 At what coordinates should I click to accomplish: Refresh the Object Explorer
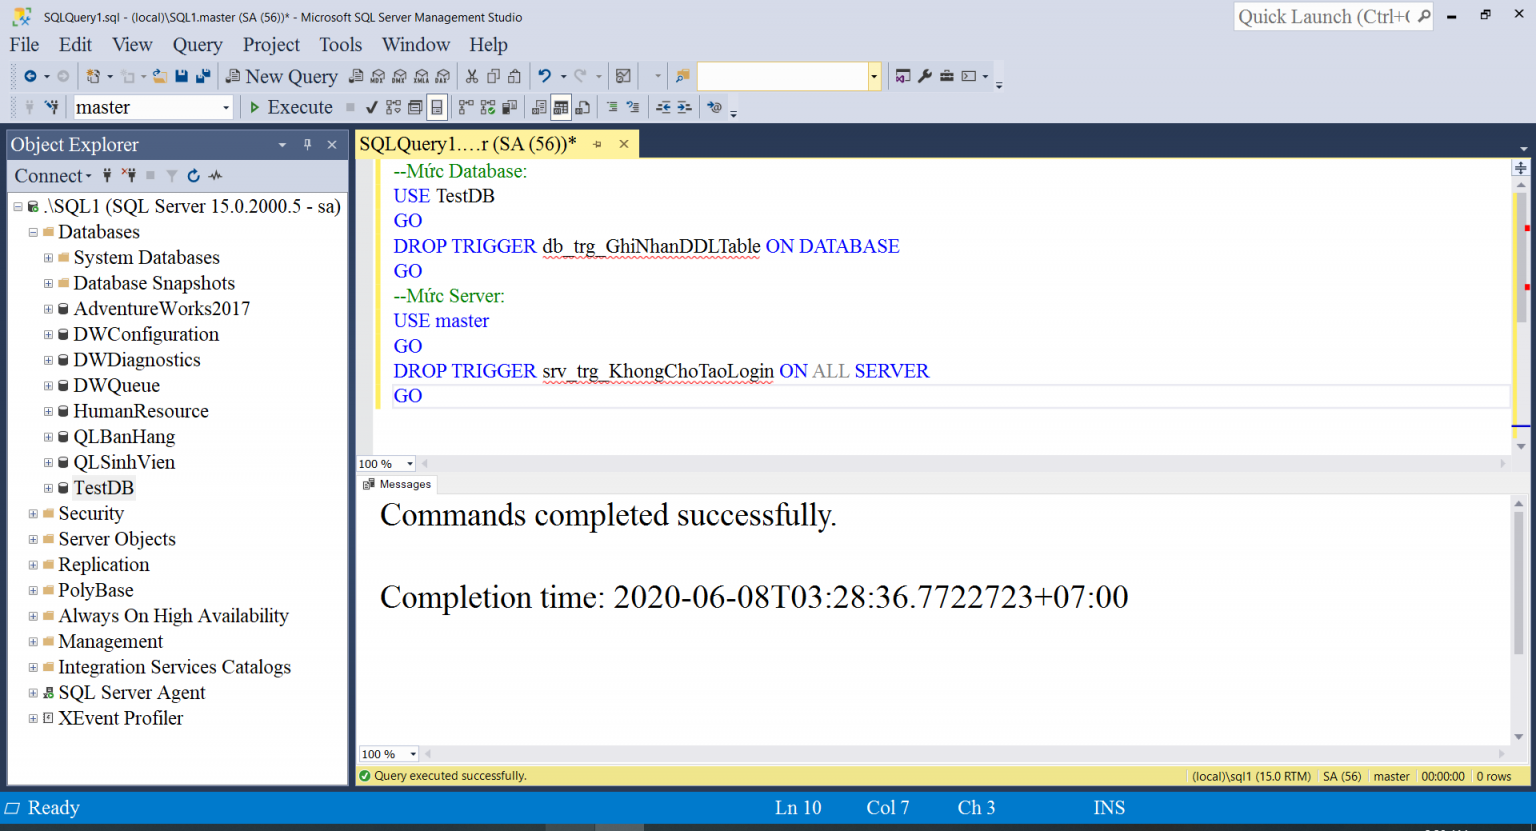pos(193,176)
